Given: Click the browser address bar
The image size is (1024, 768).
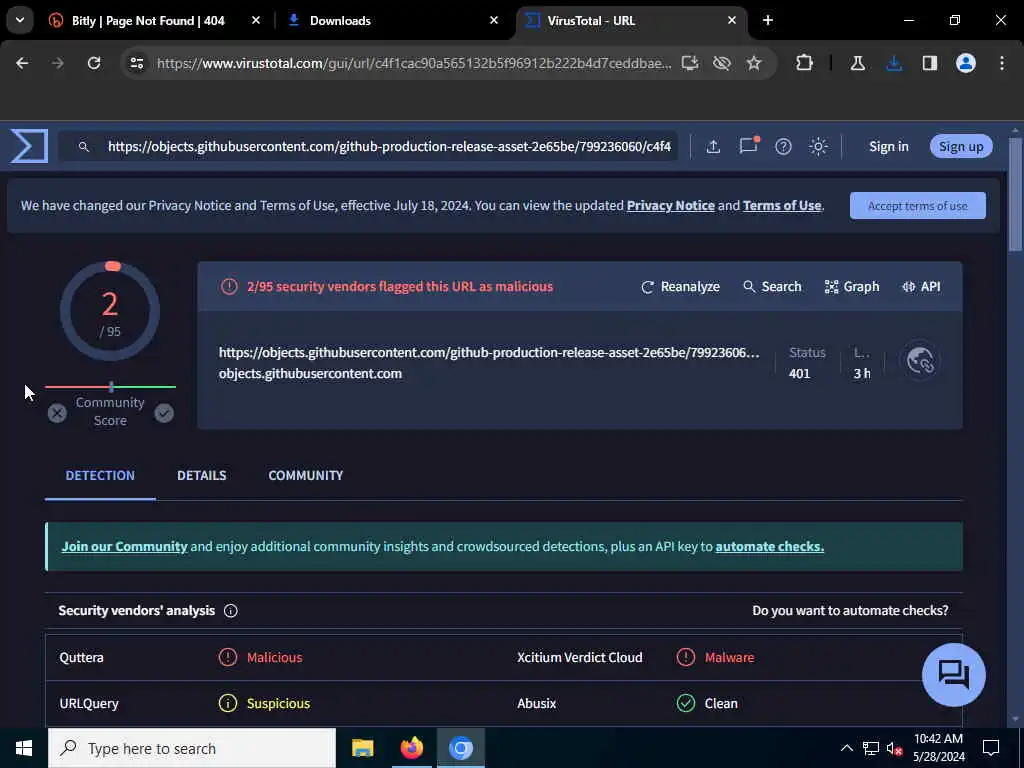Looking at the screenshot, I should tap(413, 63).
